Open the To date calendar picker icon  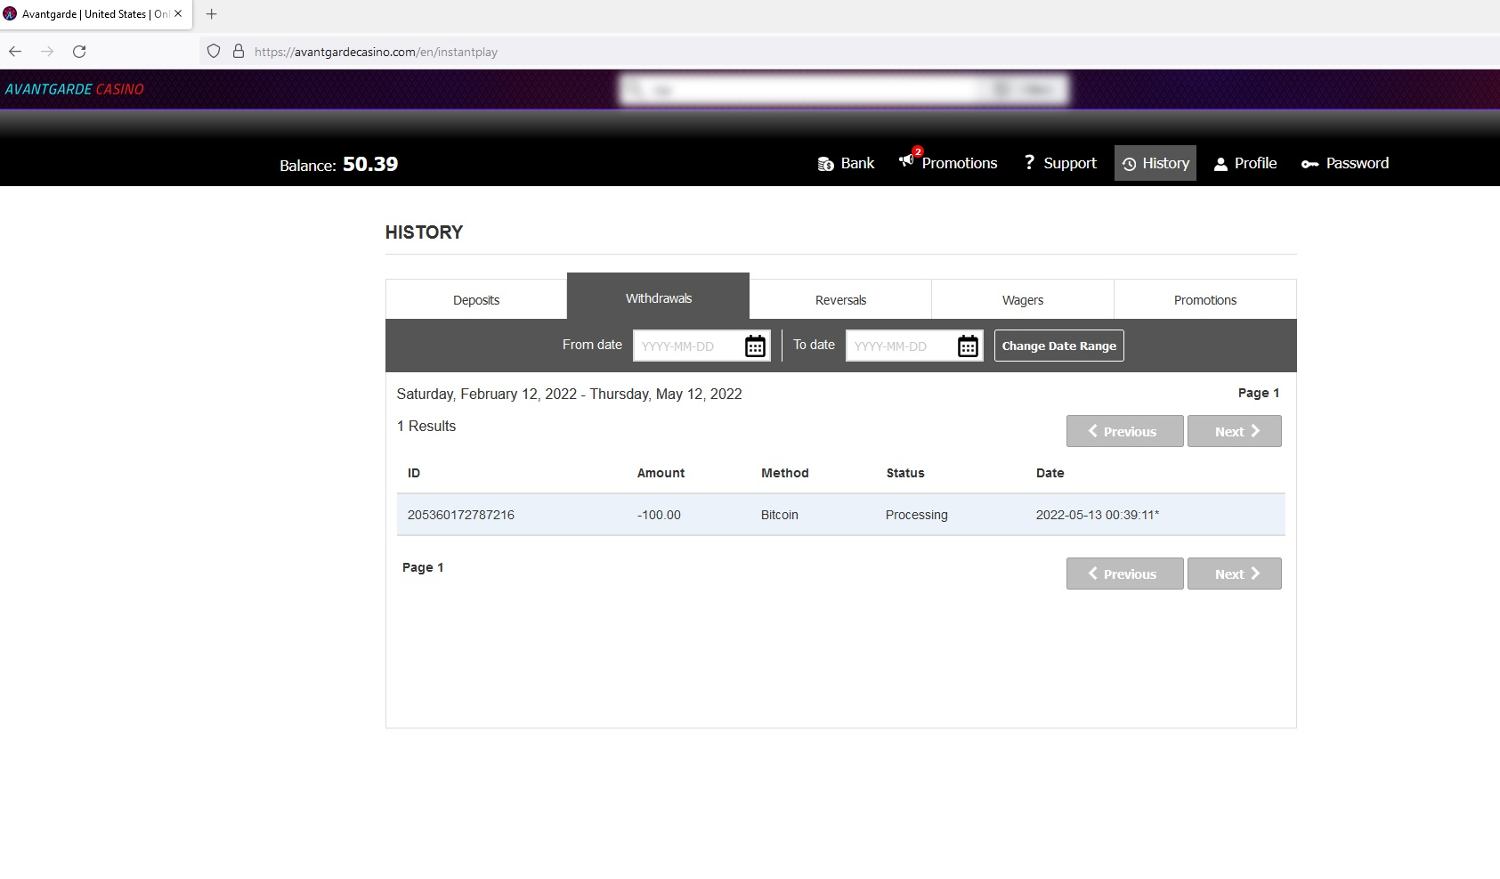tap(967, 346)
